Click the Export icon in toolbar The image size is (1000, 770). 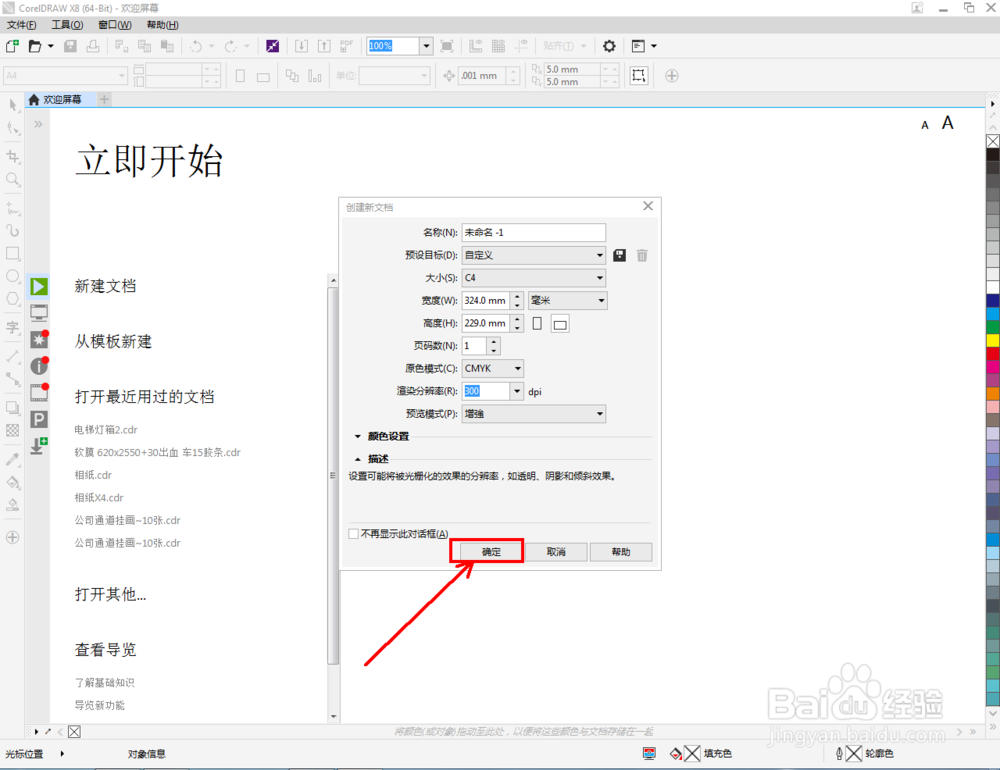point(325,46)
